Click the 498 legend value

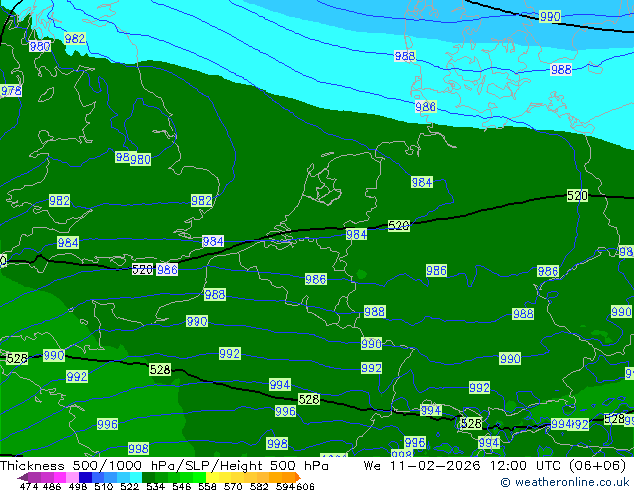[78, 486]
